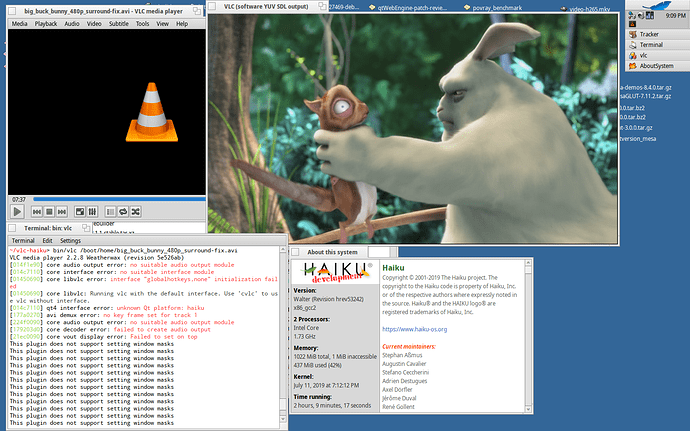Open VLC's Video menu
The image size is (690, 431).
click(94, 24)
